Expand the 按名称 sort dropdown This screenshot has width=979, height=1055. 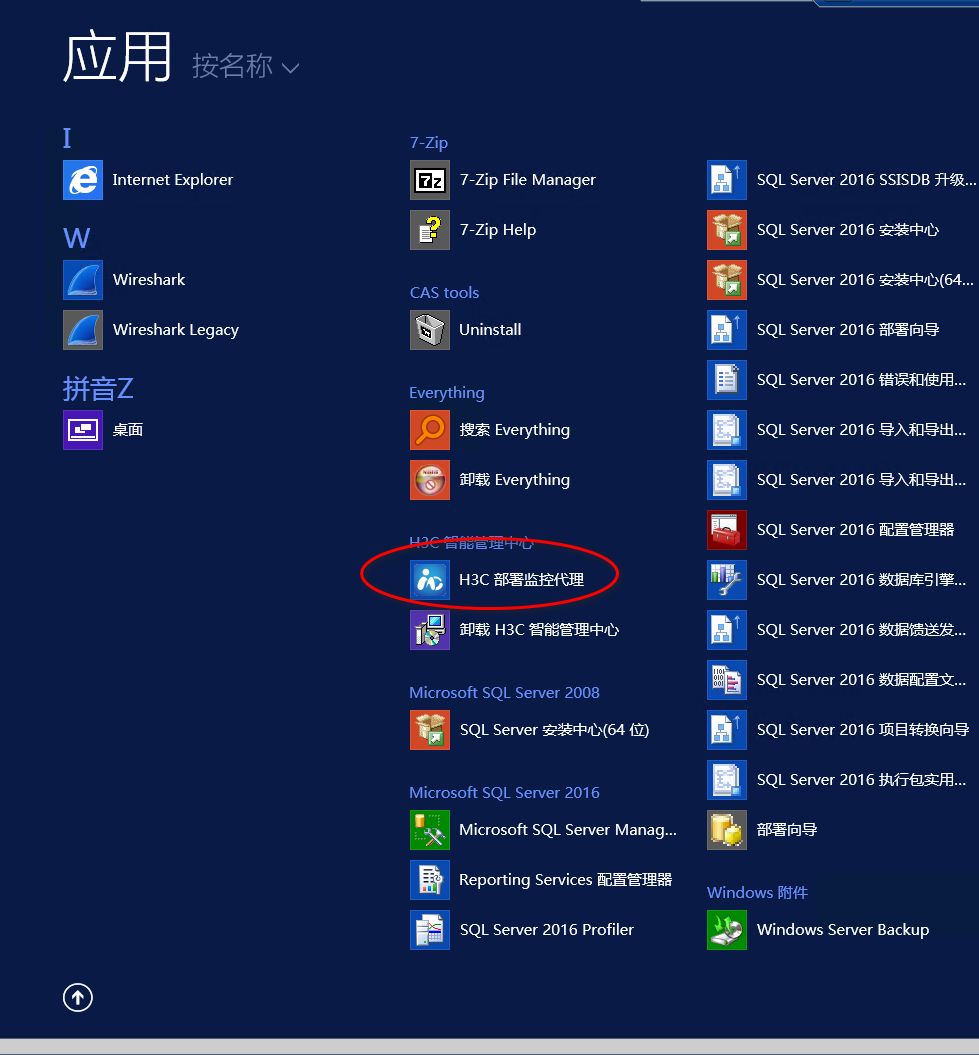(246, 67)
